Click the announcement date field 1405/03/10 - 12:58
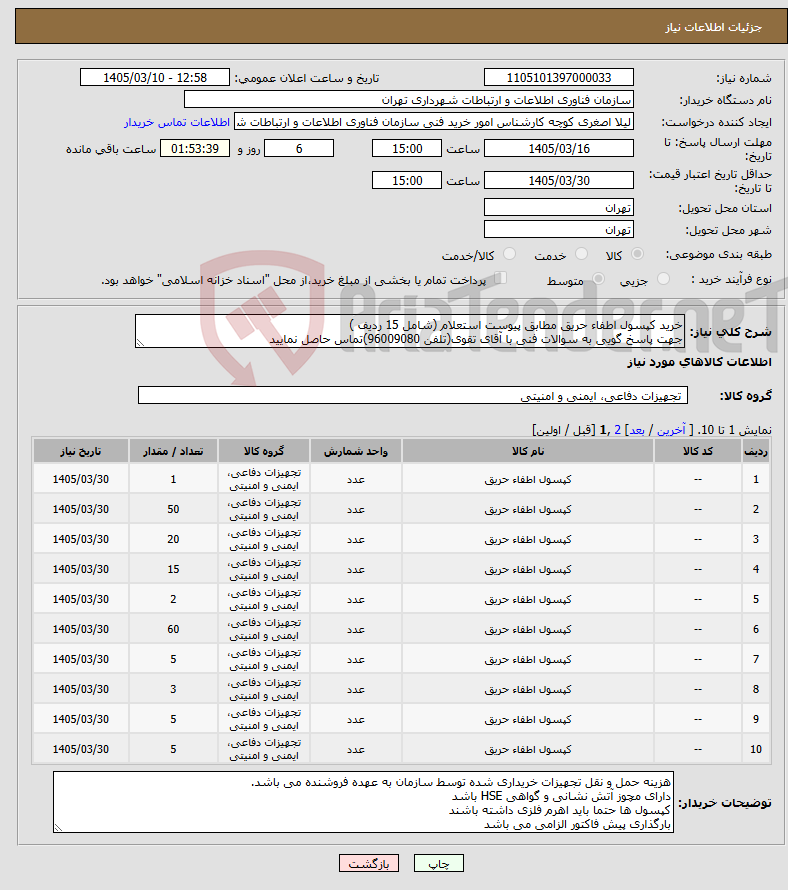The image size is (788, 890). click(x=155, y=77)
